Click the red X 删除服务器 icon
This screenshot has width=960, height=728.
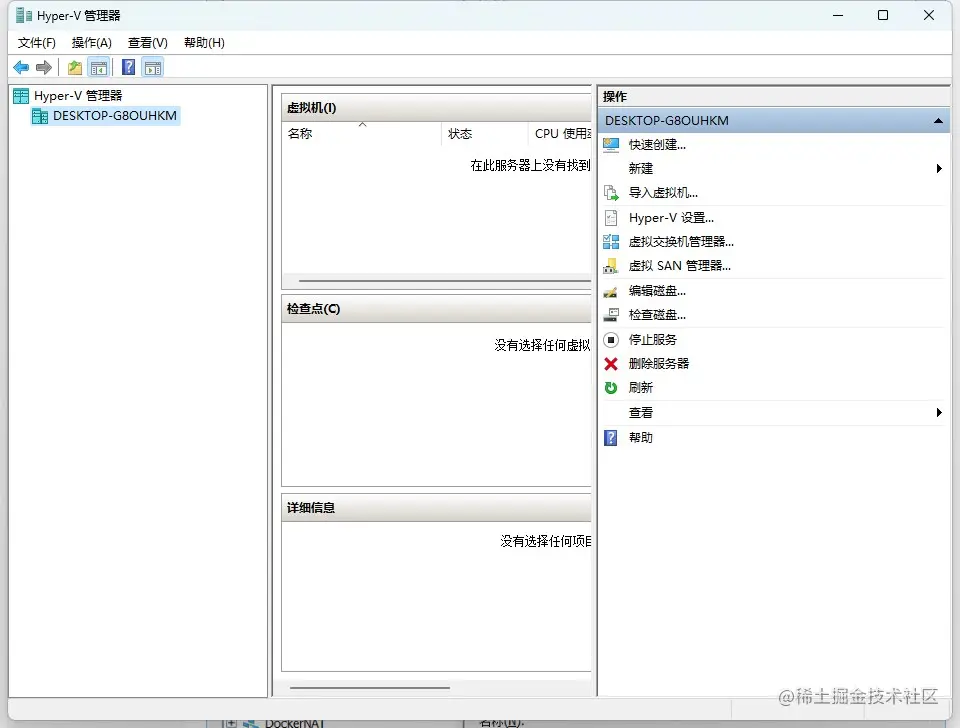click(611, 364)
